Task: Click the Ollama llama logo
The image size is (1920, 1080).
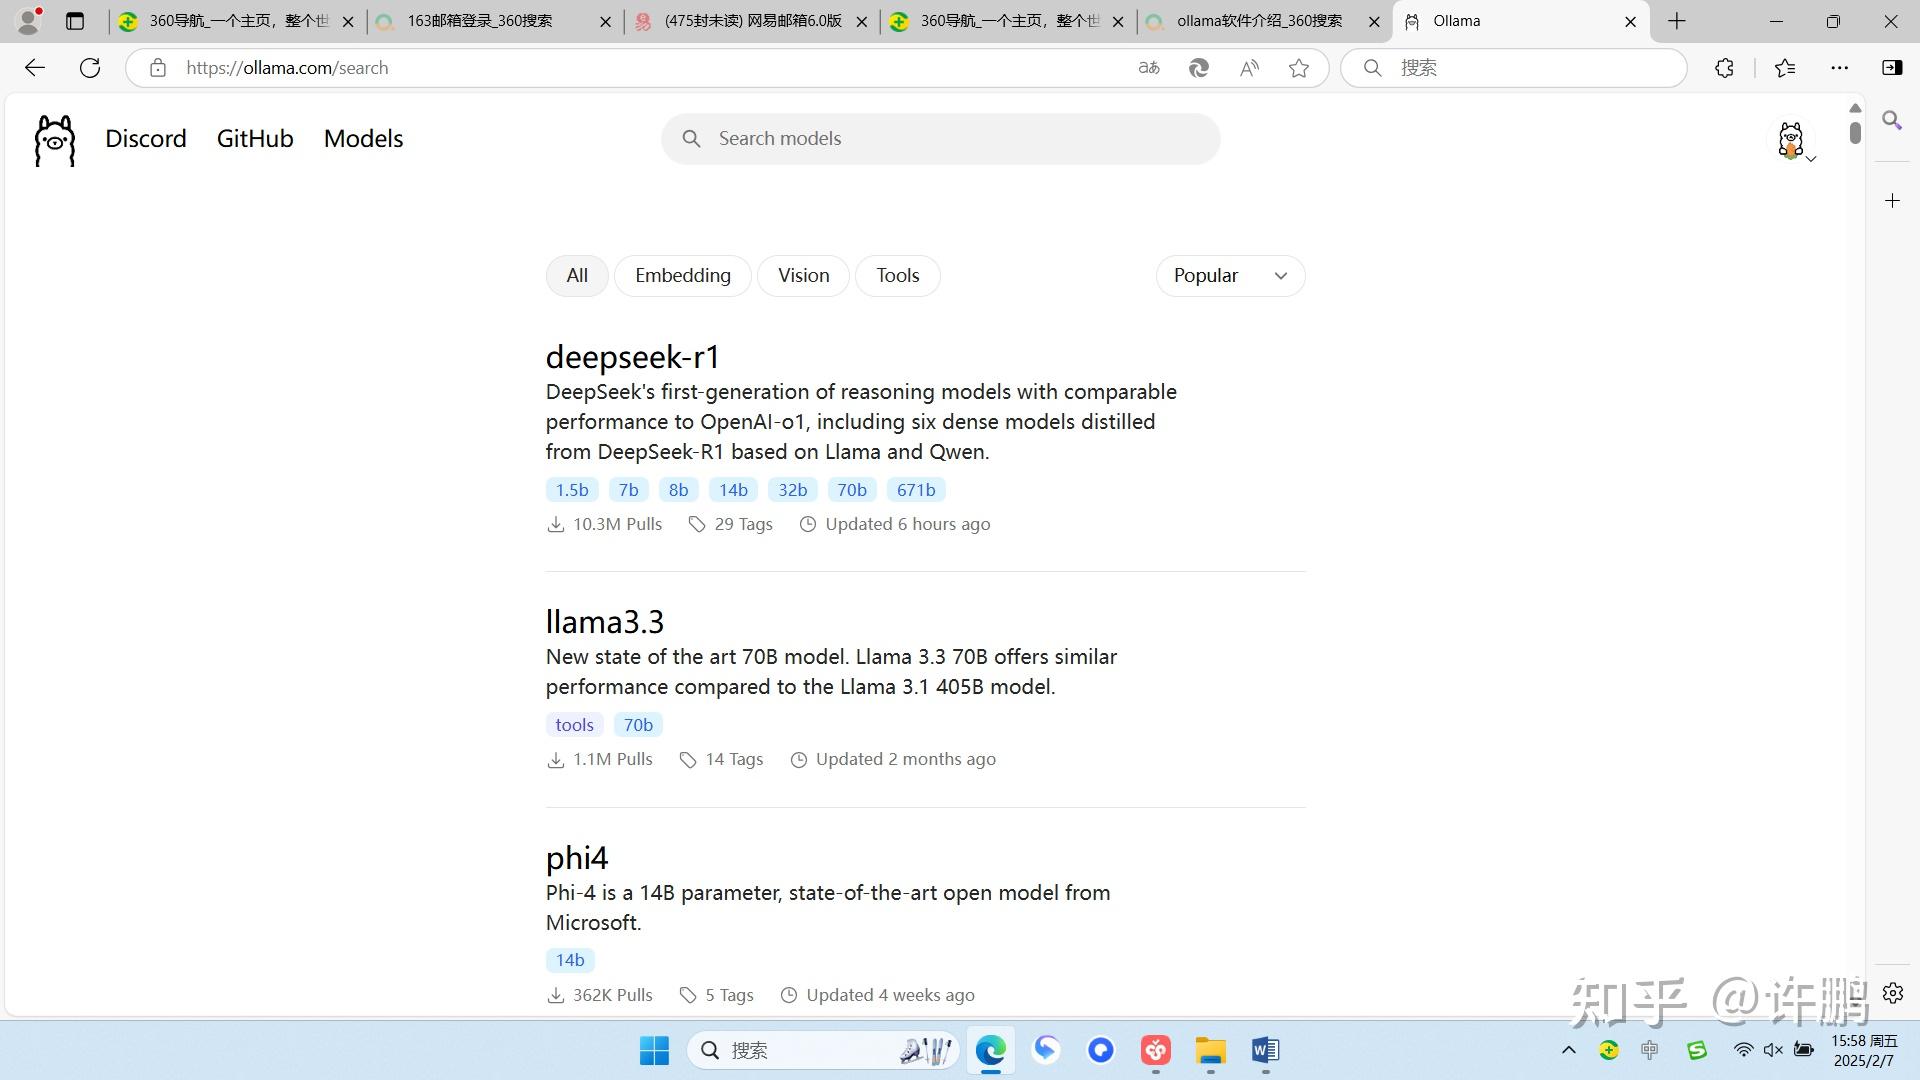Action: (x=54, y=139)
